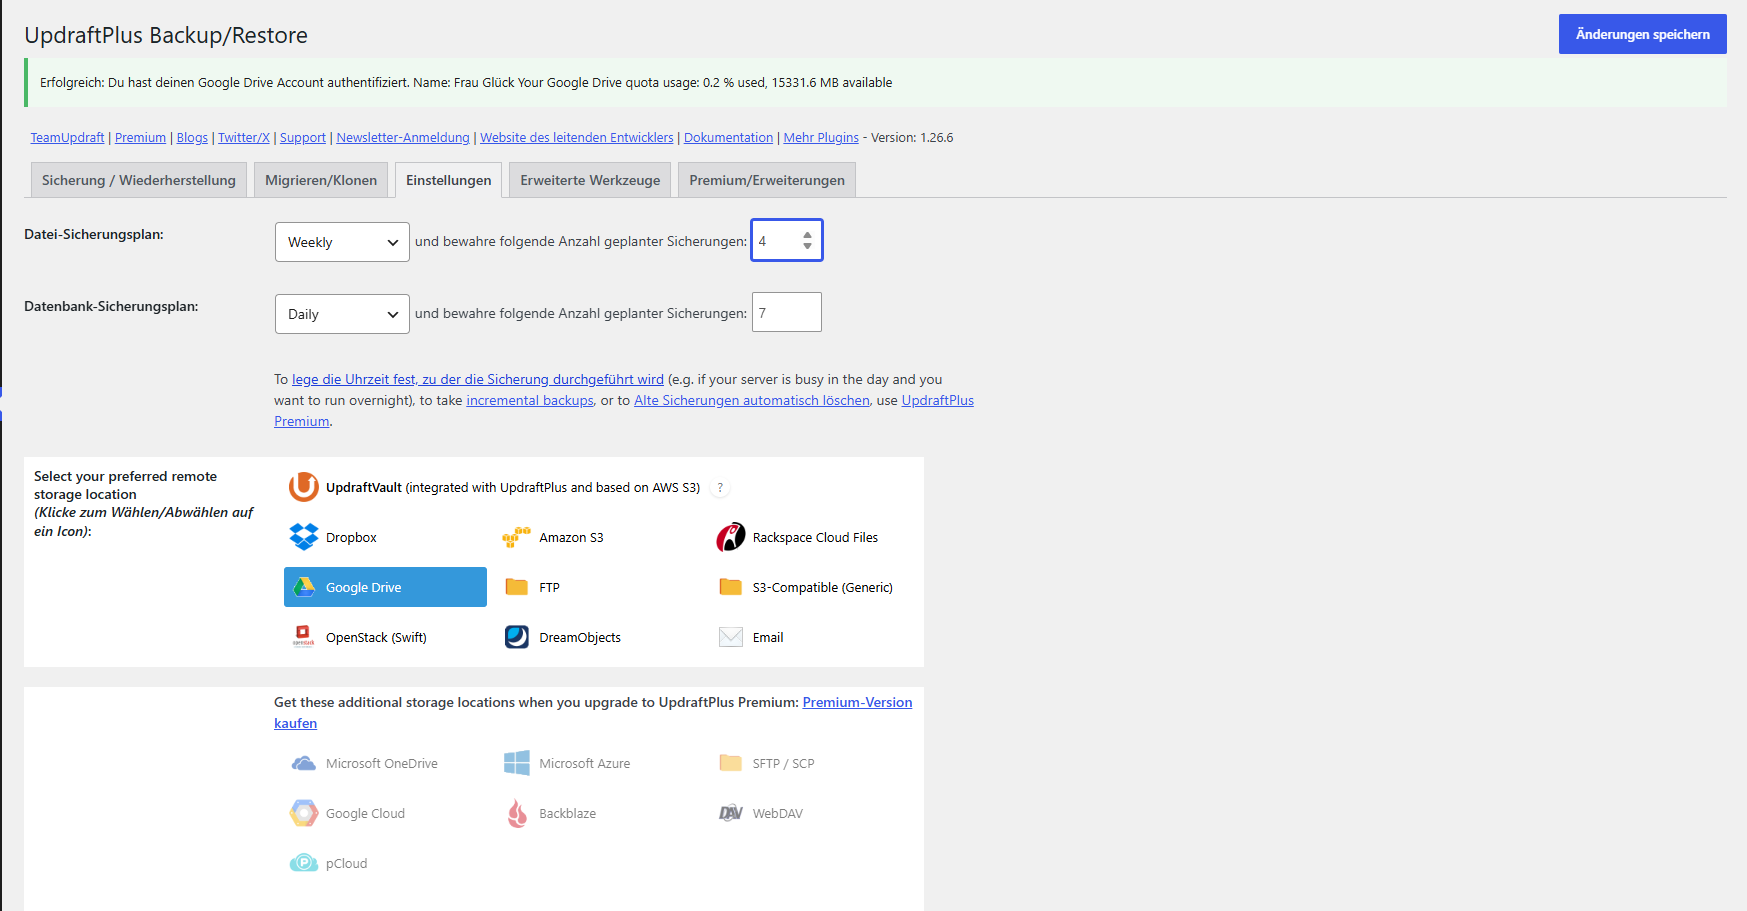Click the Änderungen speichern button
The image size is (1747, 911).
tap(1643, 34)
